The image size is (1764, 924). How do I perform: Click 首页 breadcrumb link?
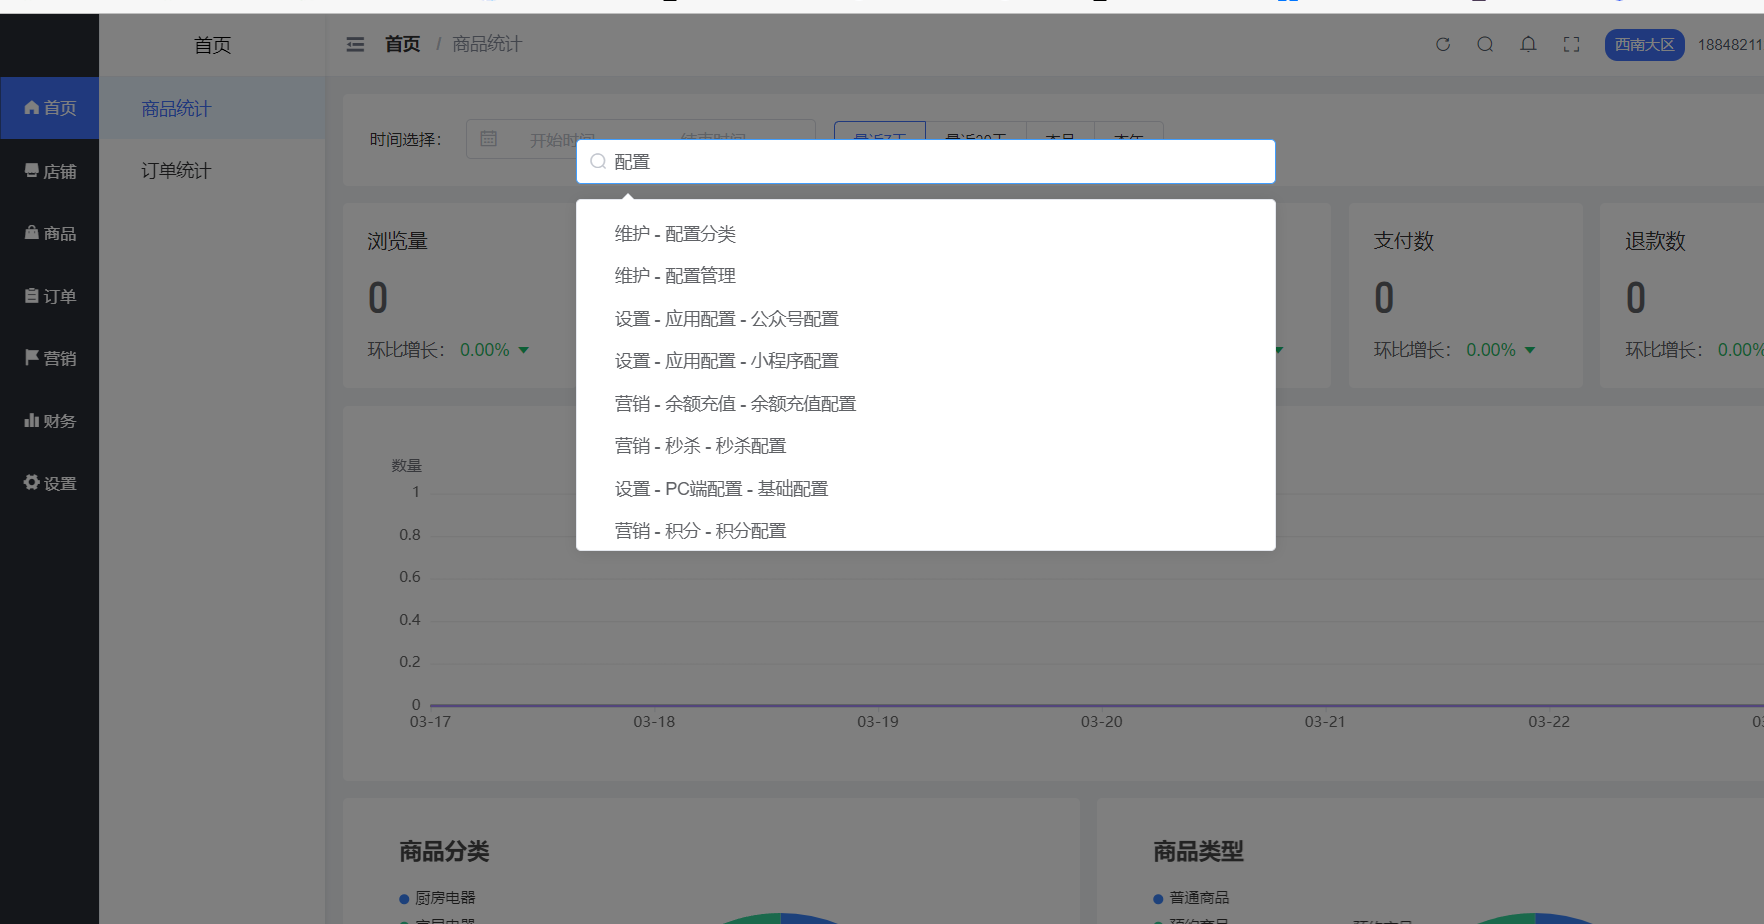coord(402,44)
